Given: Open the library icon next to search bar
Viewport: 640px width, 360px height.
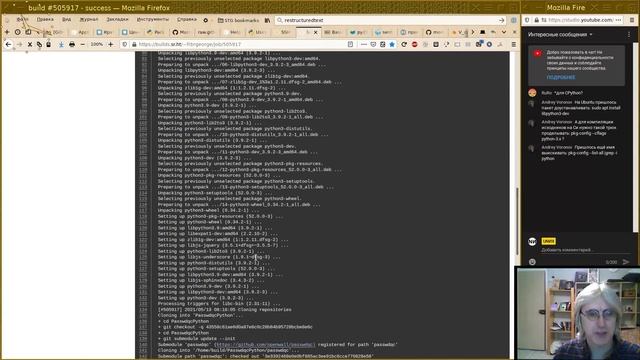Looking at the screenshot, I should coord(267,20).
